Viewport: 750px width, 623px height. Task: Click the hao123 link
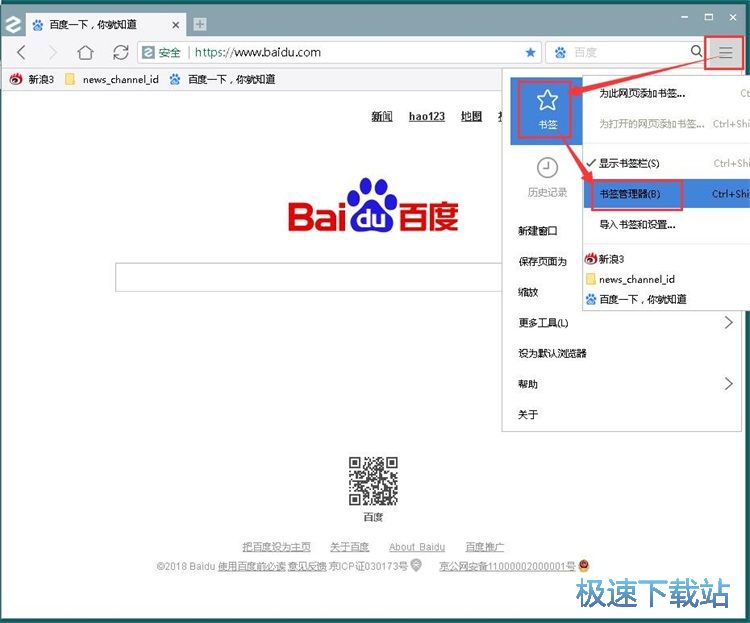[427, 116]
